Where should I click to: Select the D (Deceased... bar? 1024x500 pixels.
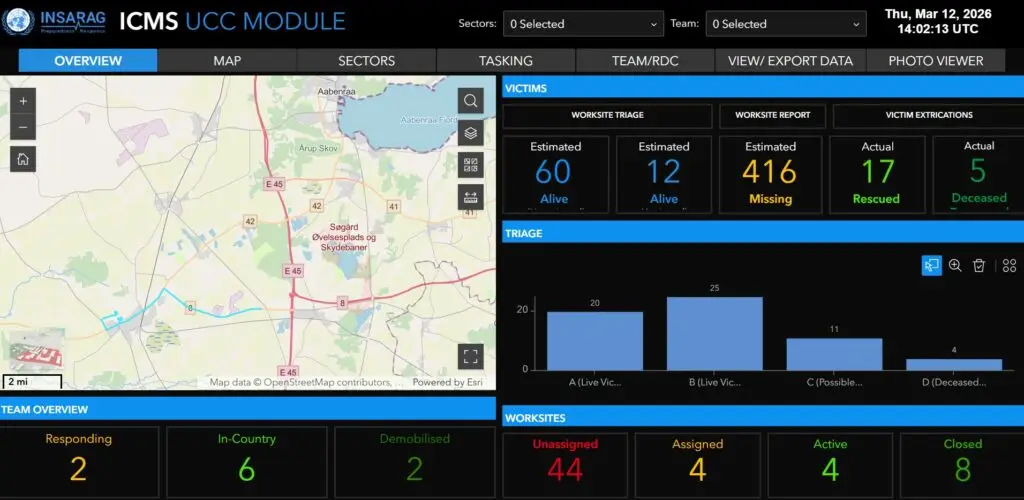(954, 364)
